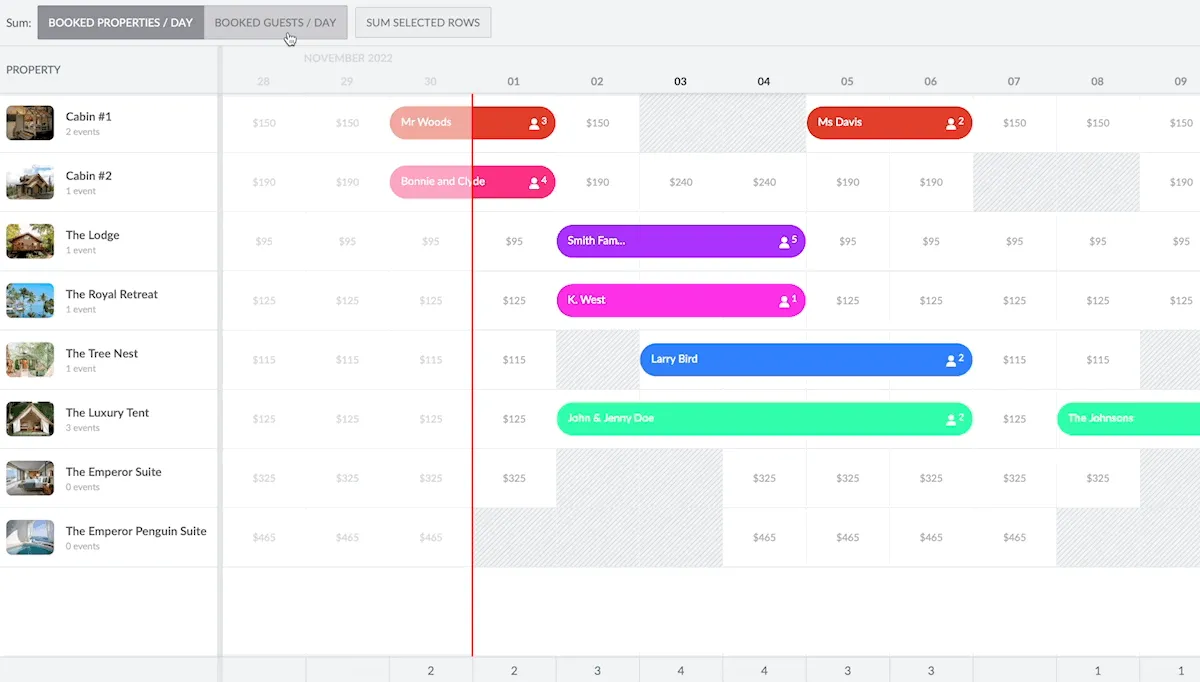Click guest icon on Larry Bird booking

tap(951, 360)
